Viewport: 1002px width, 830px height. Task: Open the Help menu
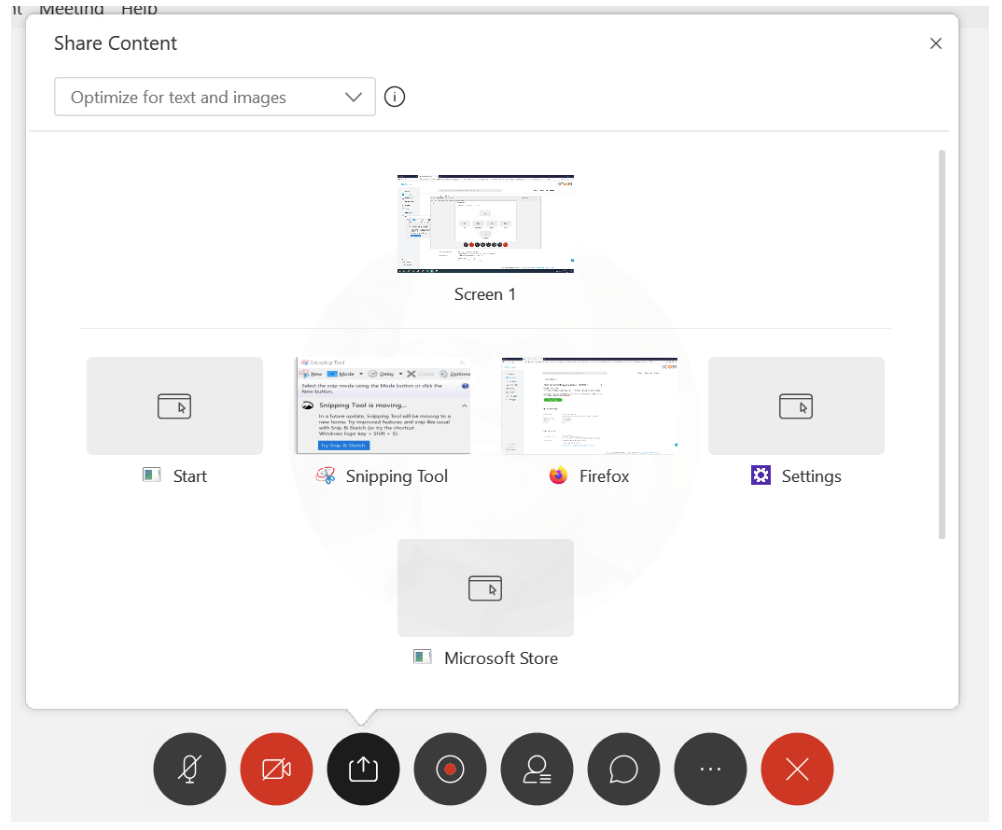click(x=139, y=9)
